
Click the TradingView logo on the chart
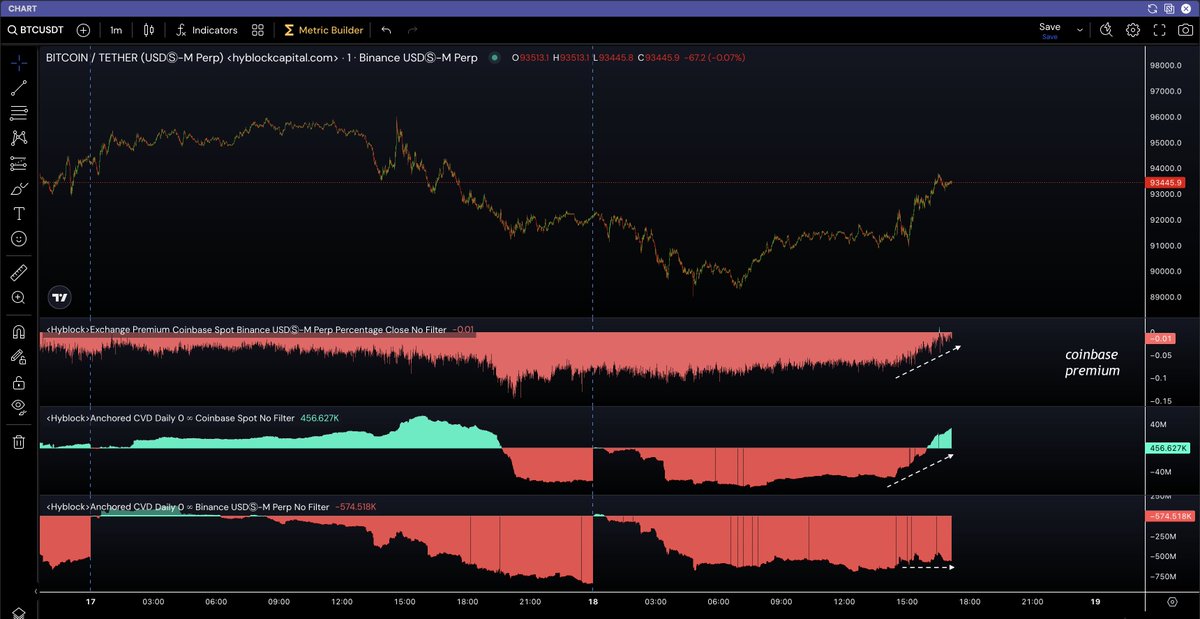(60, 297)
